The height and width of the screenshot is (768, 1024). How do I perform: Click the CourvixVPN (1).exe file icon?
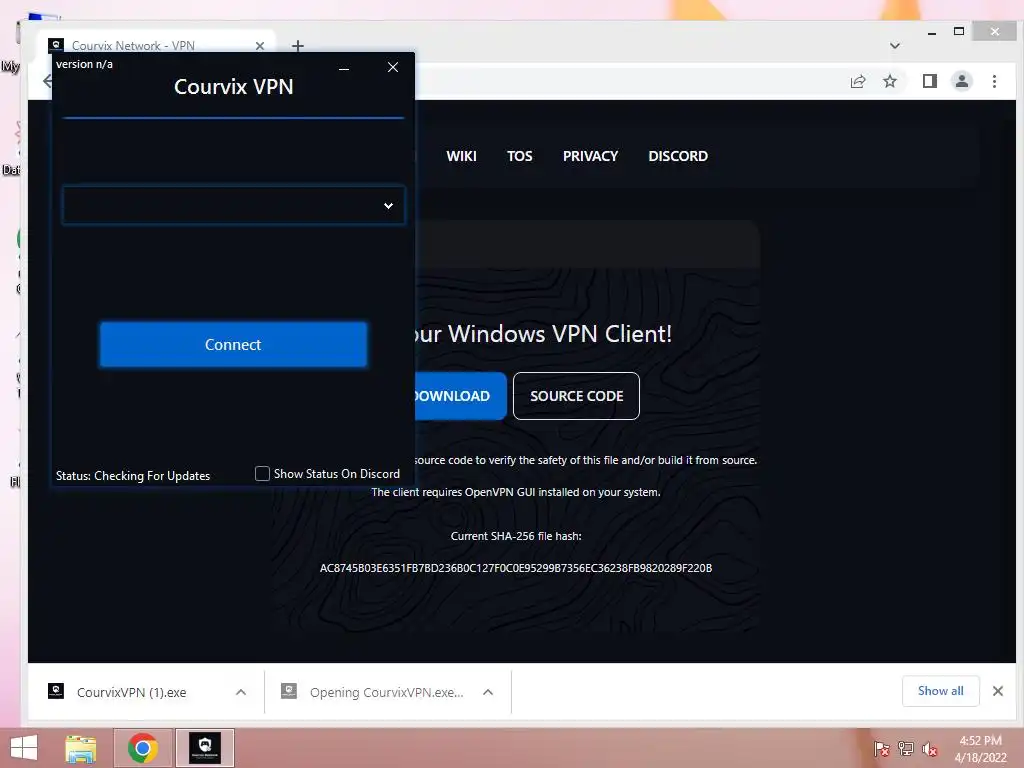tap(56, 691)
